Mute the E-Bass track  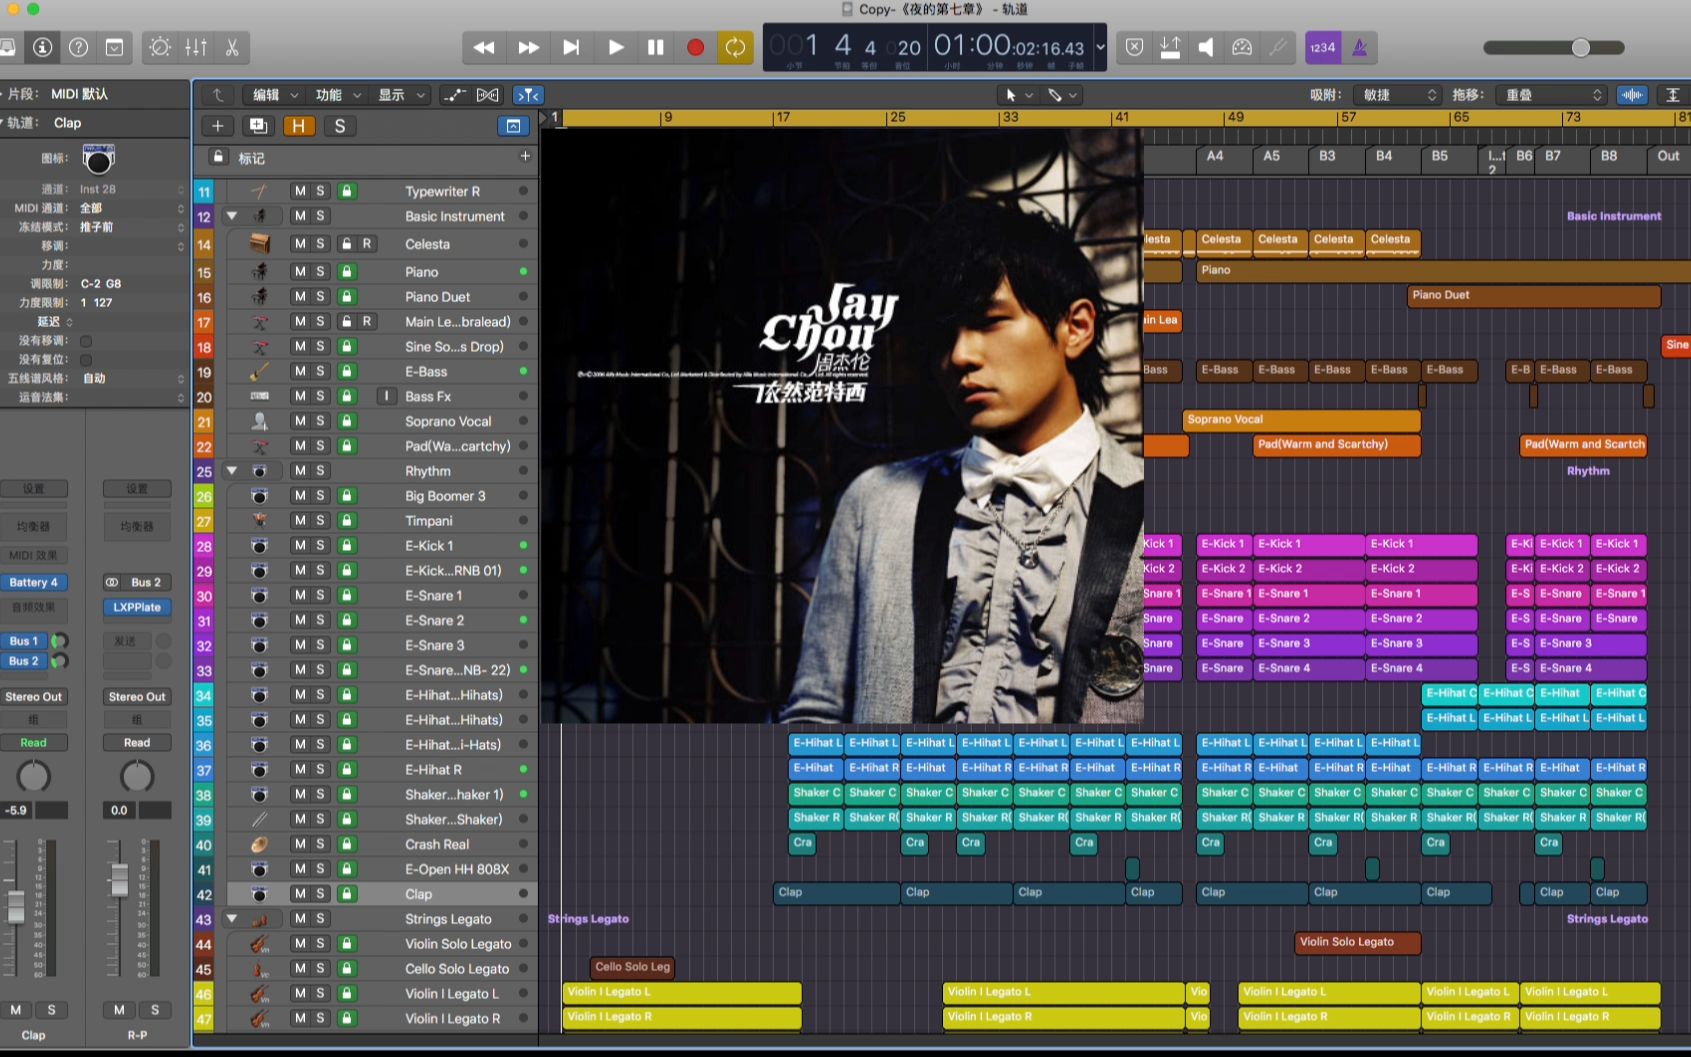pyautogui.click(x=299, y=371)
